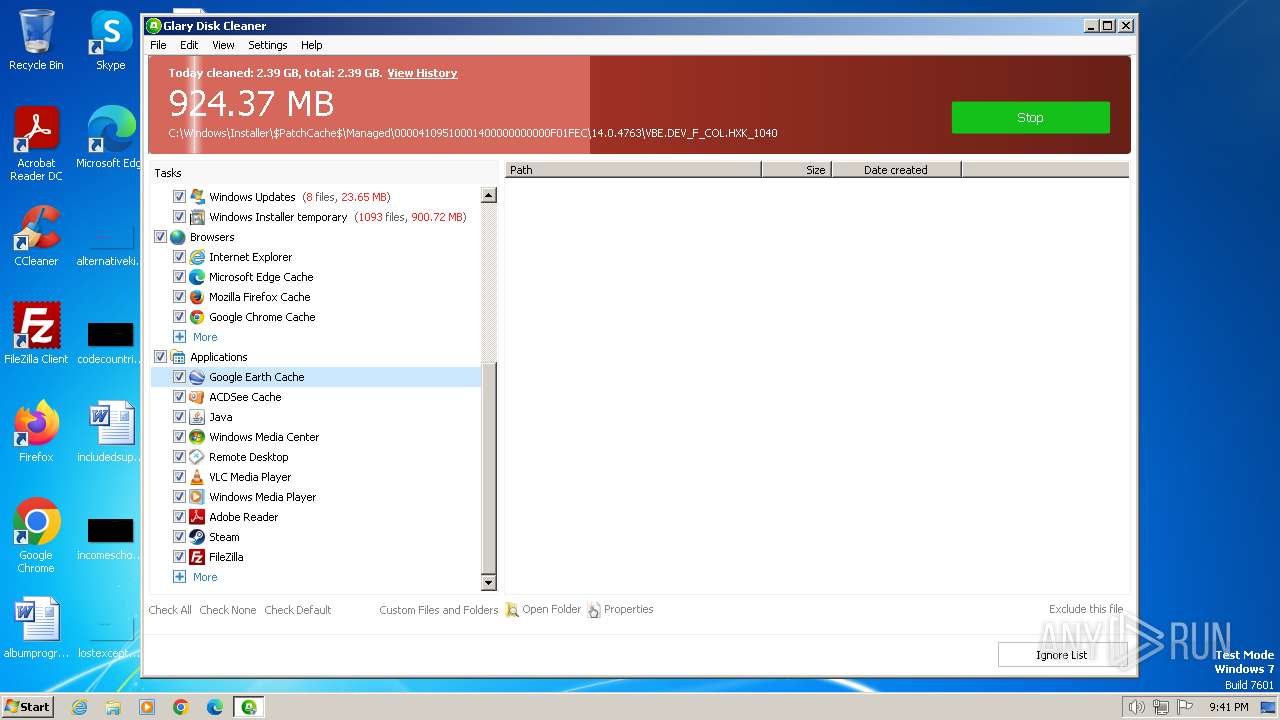Open Recycle Bin on desktop
Viewport: 1280px width, 720px height.
click(x=36, y=40)
